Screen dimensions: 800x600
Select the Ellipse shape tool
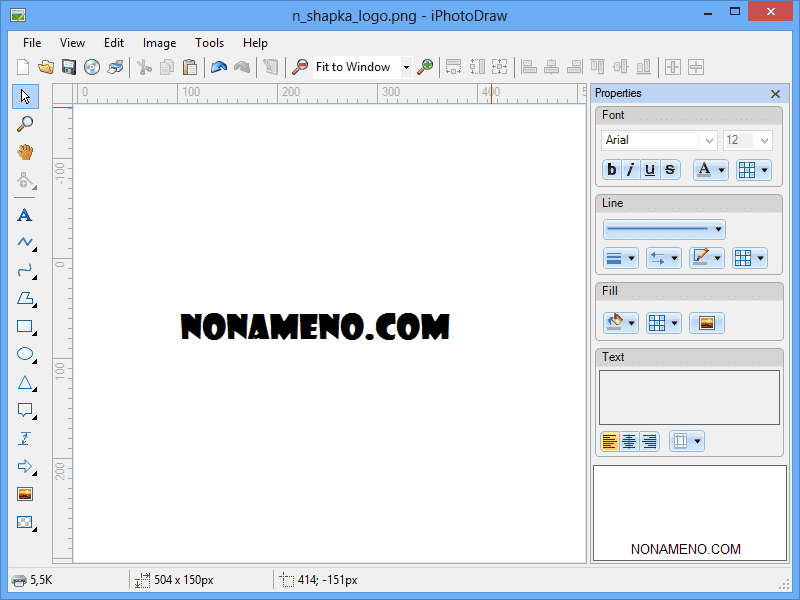(x=25, y=354)
